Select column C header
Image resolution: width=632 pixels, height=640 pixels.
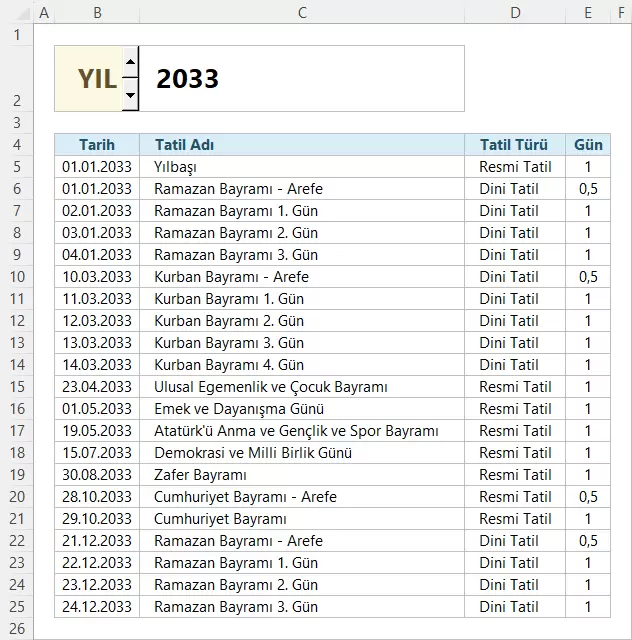(302, 12)
